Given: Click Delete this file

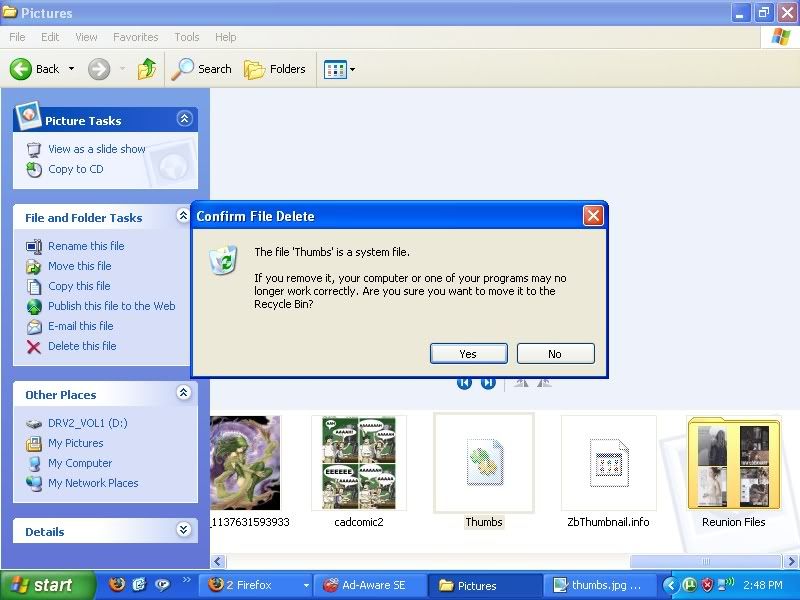Looking at the screenshot, I should [82, 346].
